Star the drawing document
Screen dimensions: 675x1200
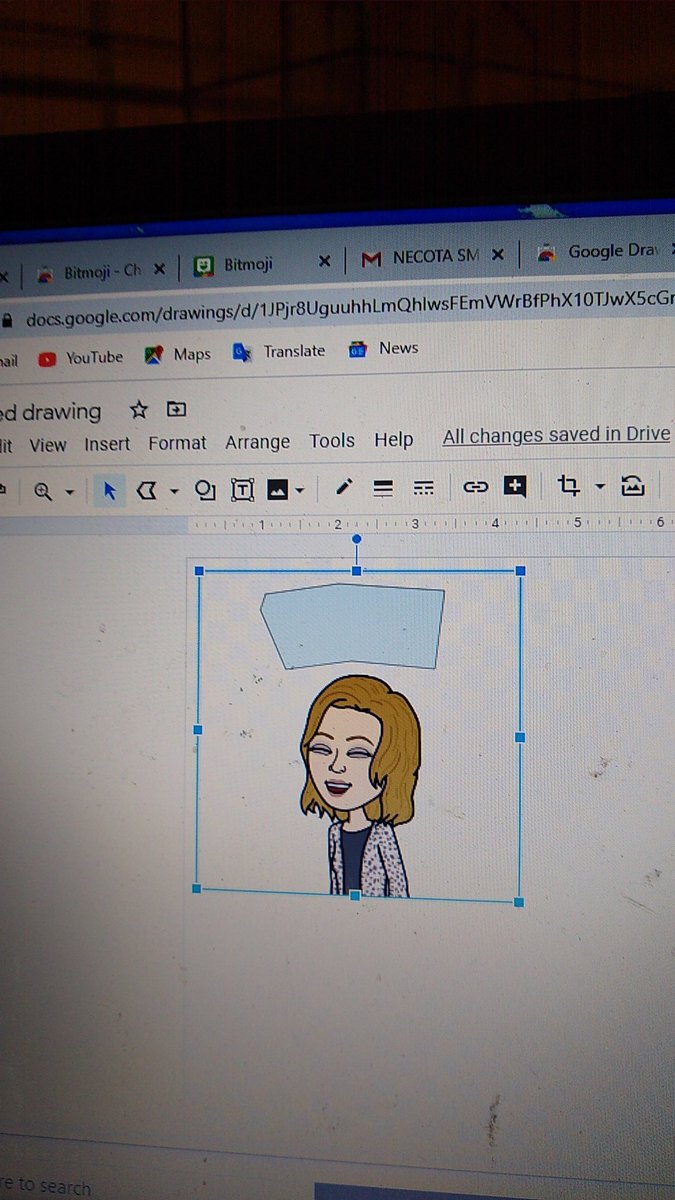pos(139,410)
